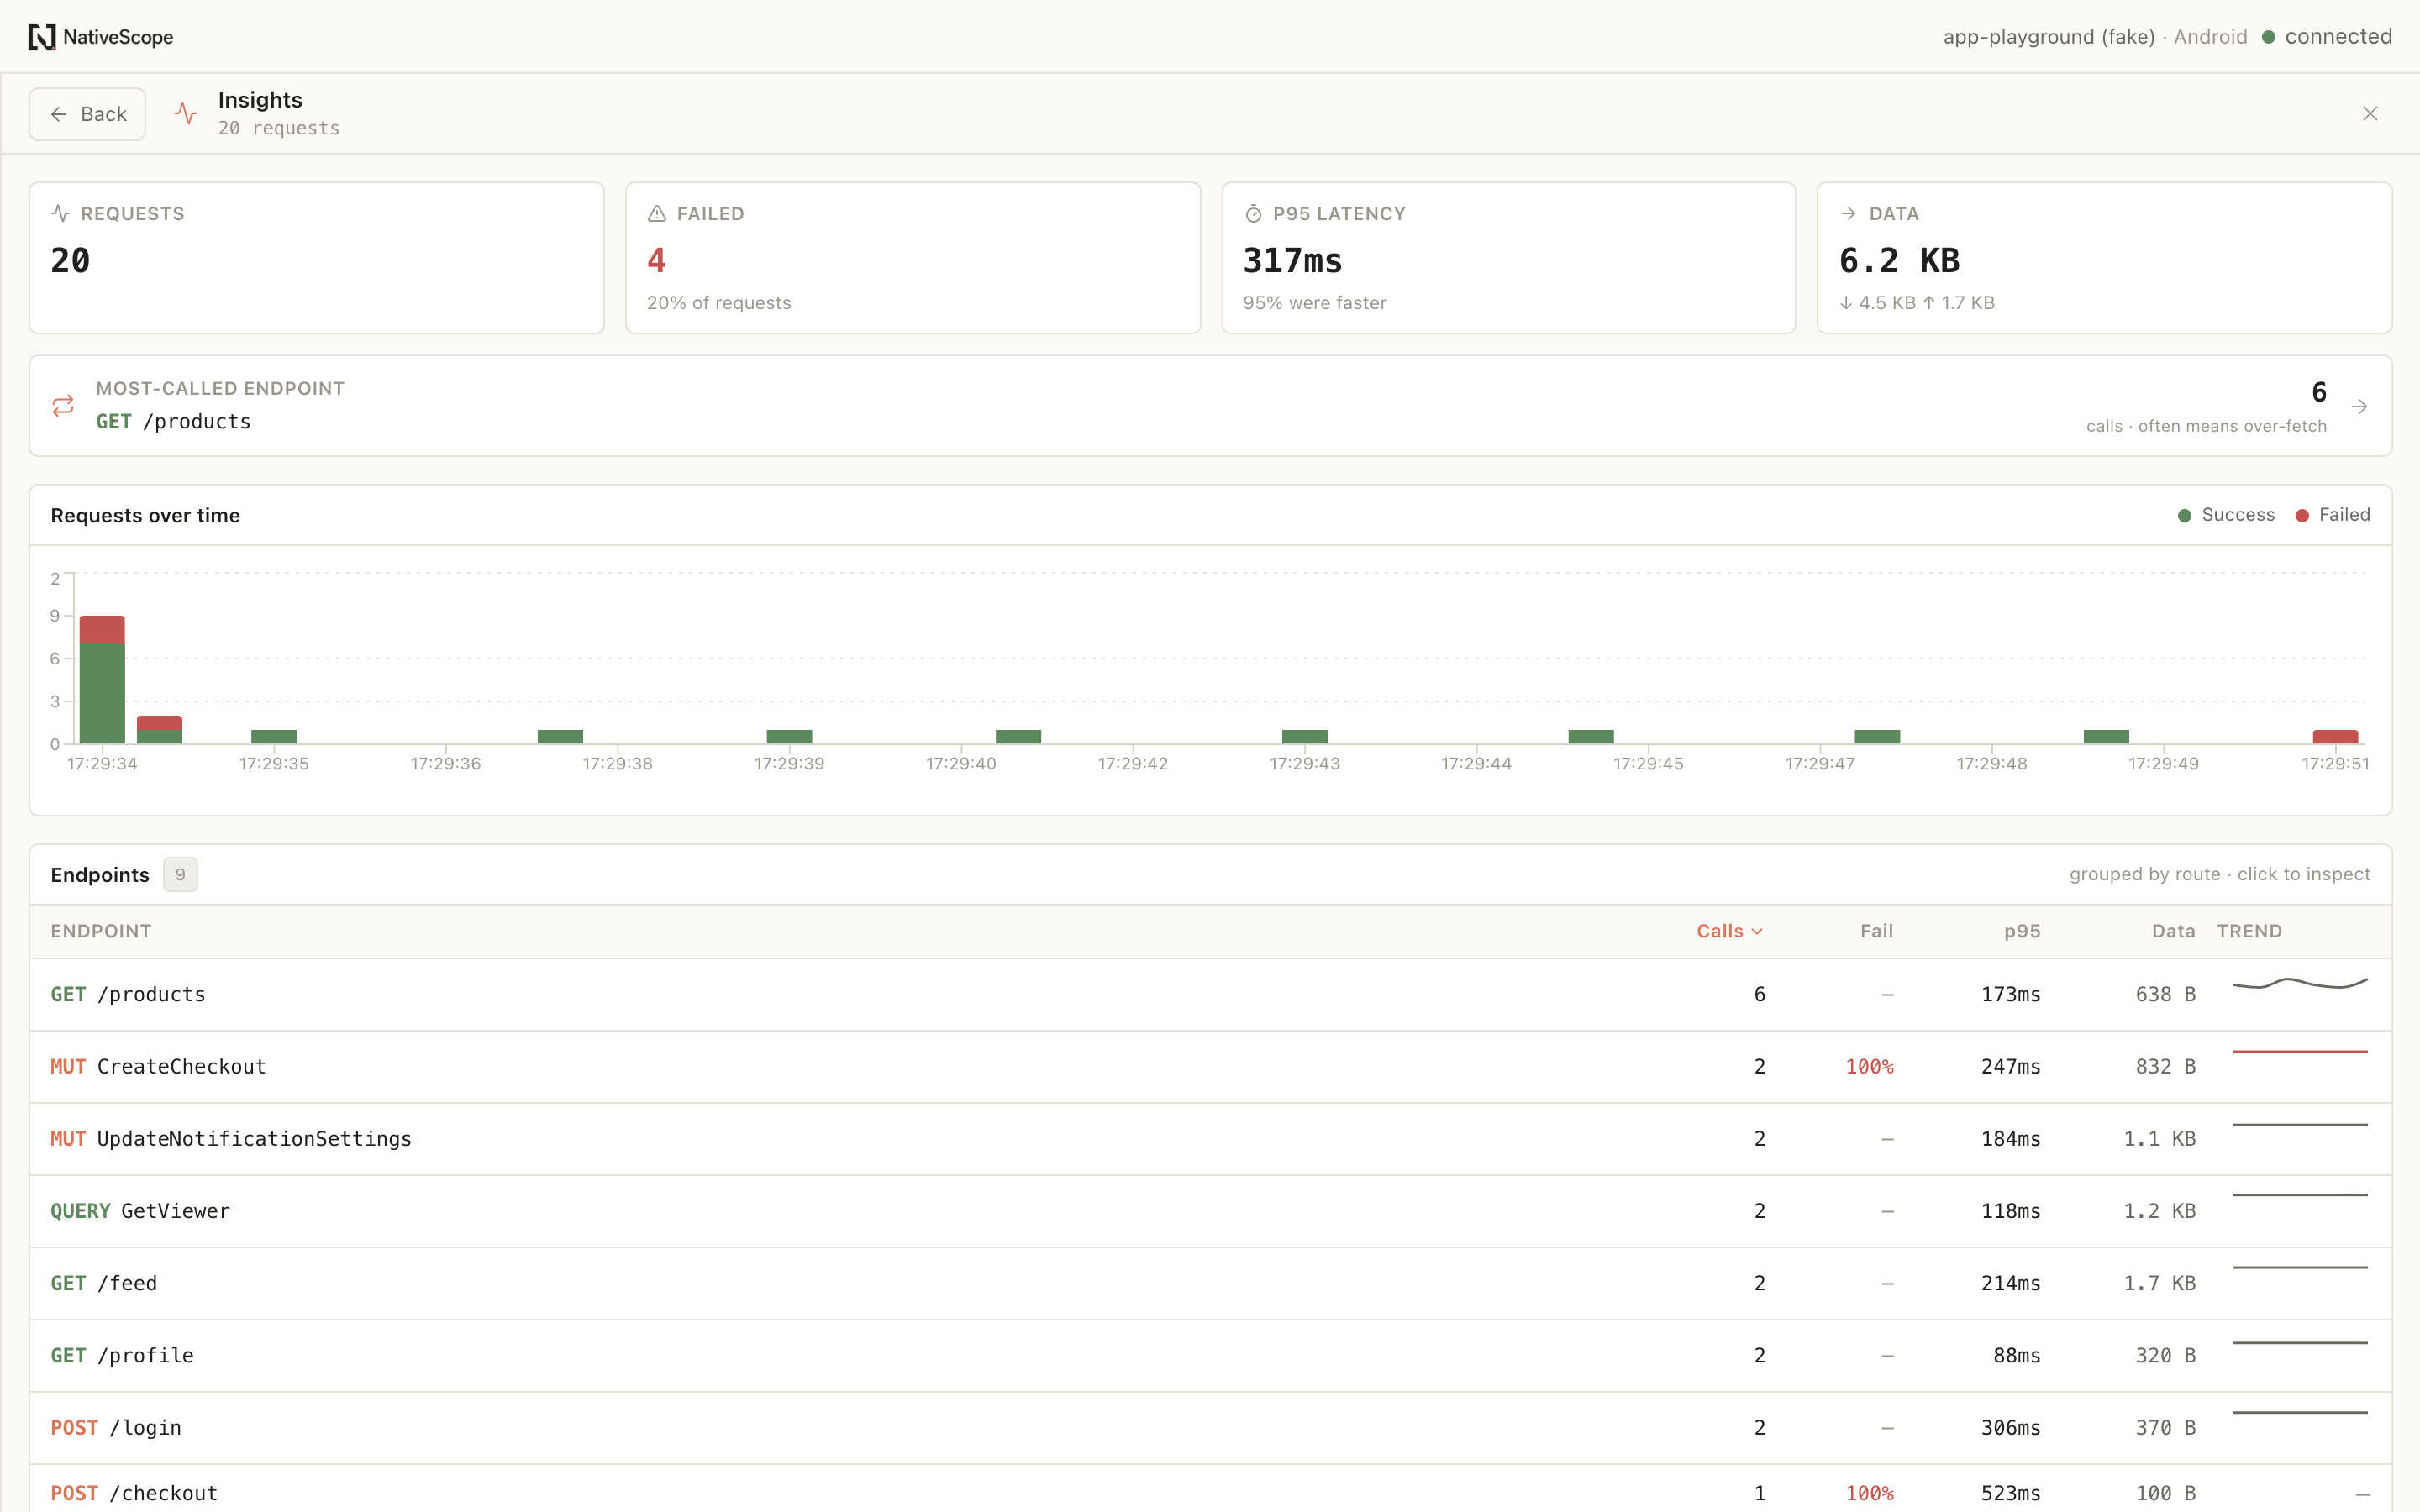Viewport: 2420px width, 1512px height.
Task: Click the GET /products trend sparkline
Action: tap(2300, 984)
